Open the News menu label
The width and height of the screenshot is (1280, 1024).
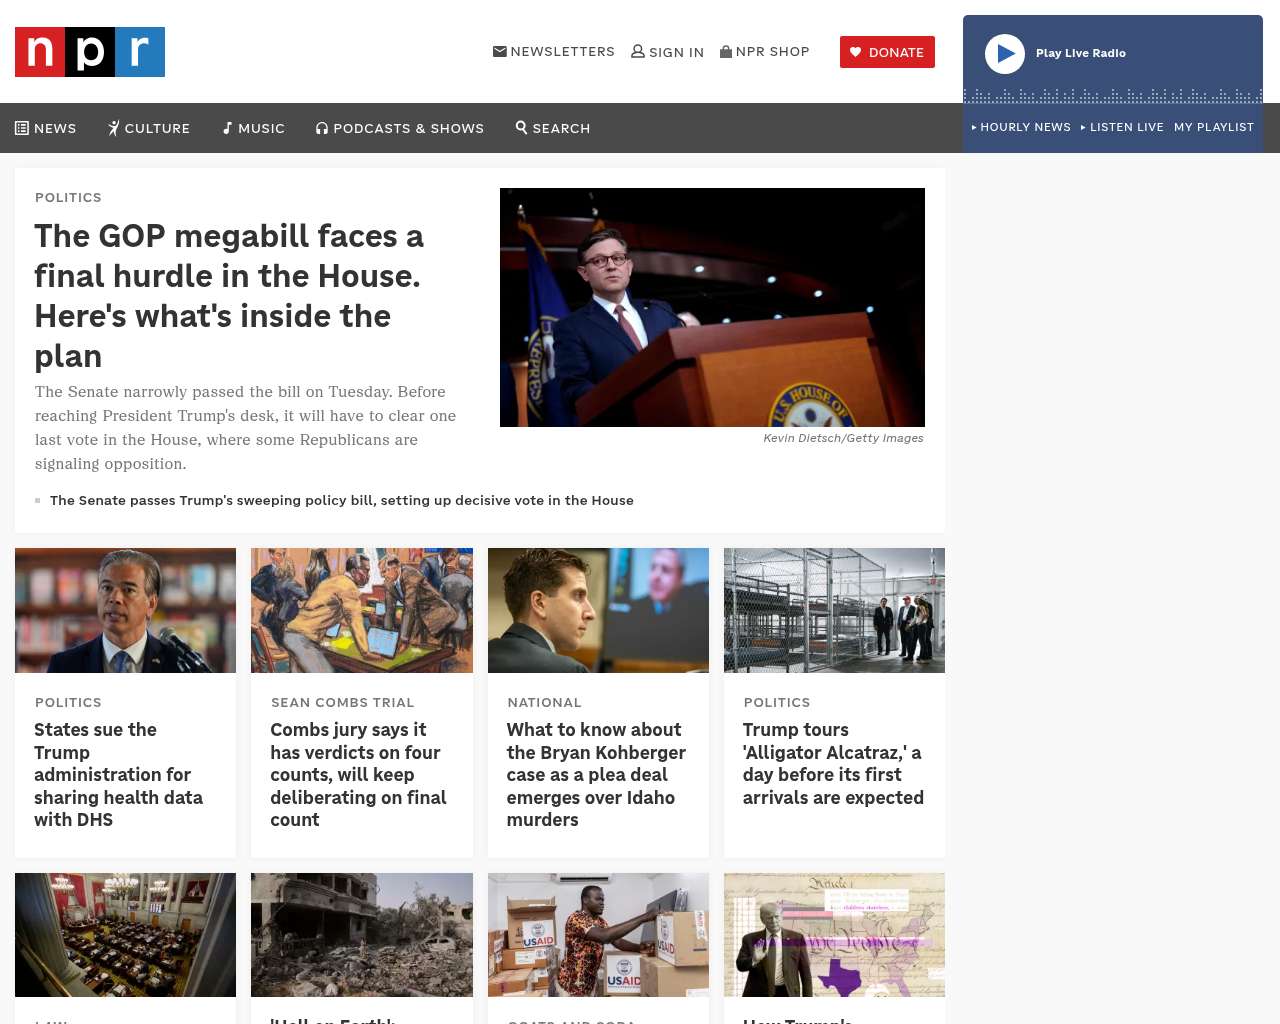[55, 128]
